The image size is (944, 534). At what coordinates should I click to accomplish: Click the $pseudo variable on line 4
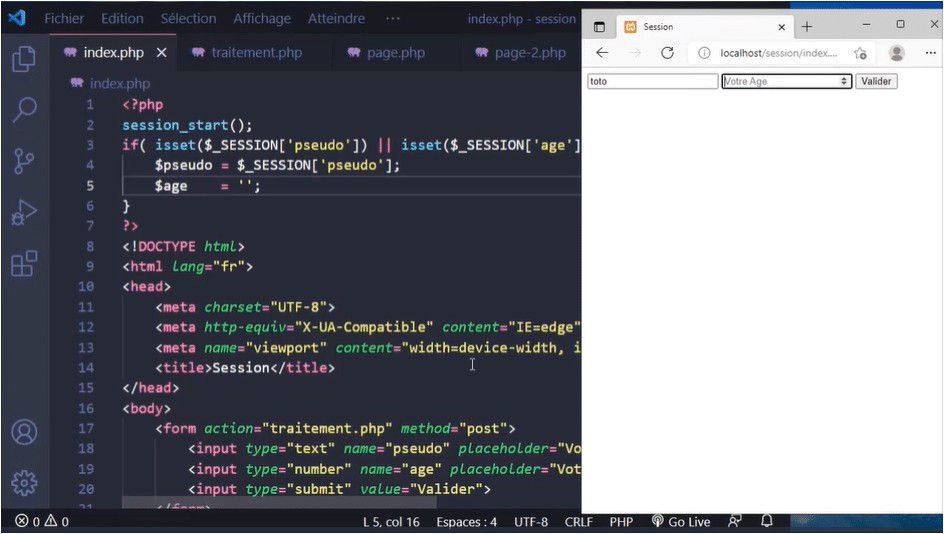point(183,165)
